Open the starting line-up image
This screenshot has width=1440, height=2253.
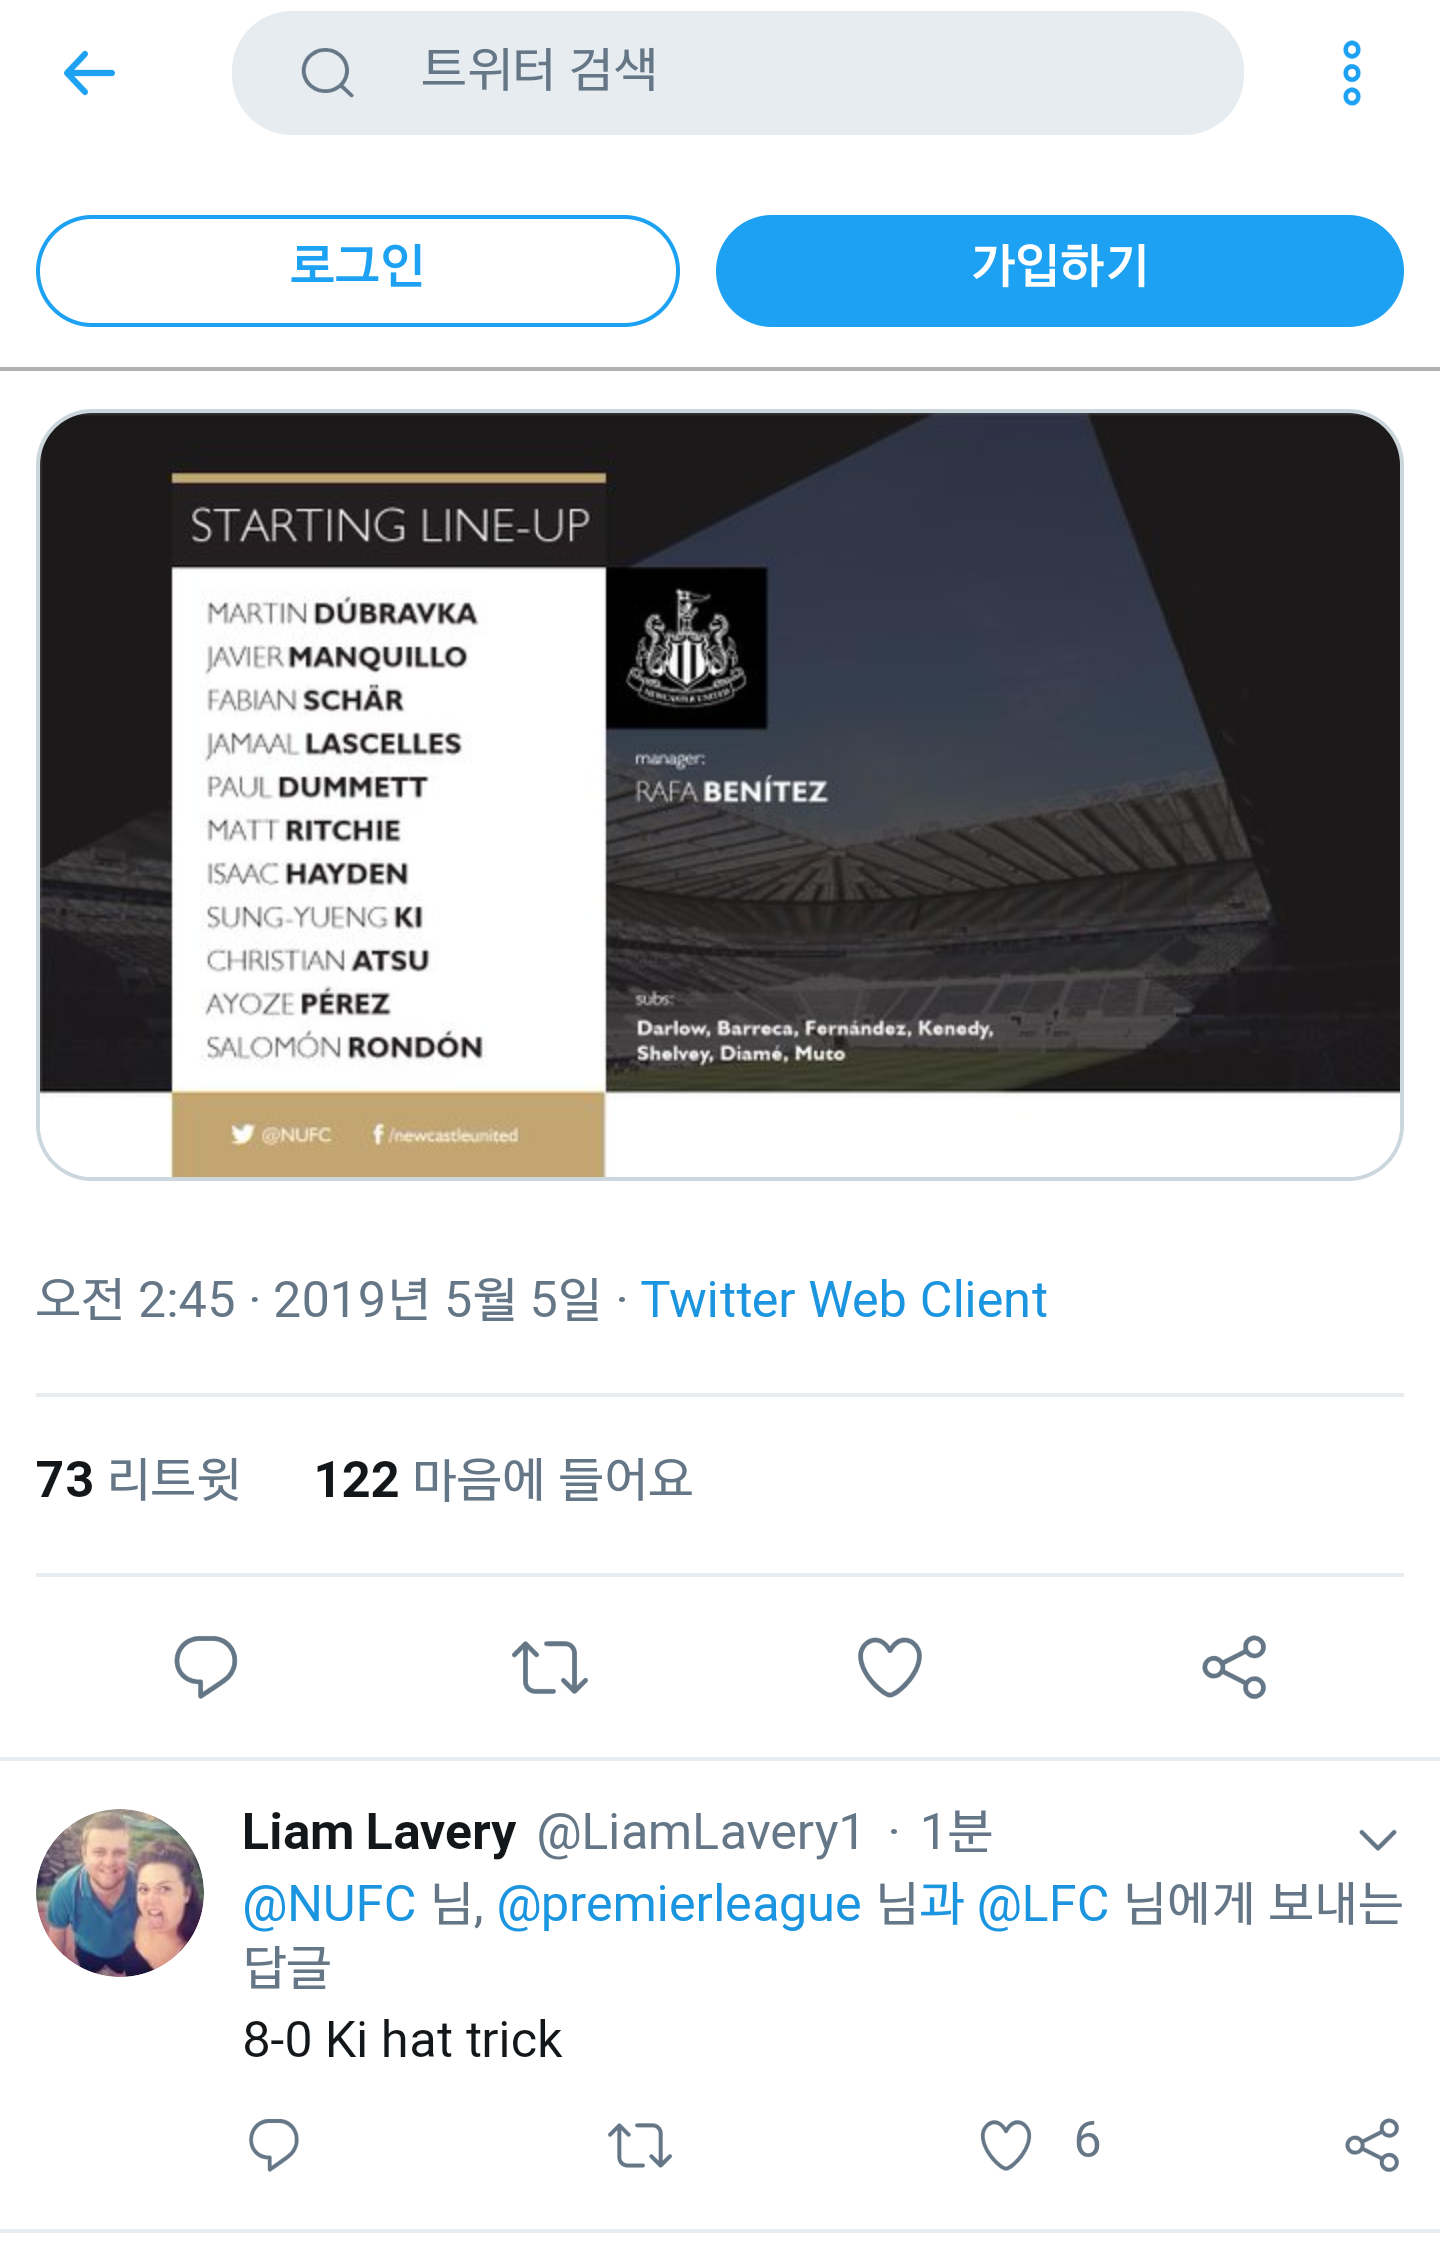(720, 795)
